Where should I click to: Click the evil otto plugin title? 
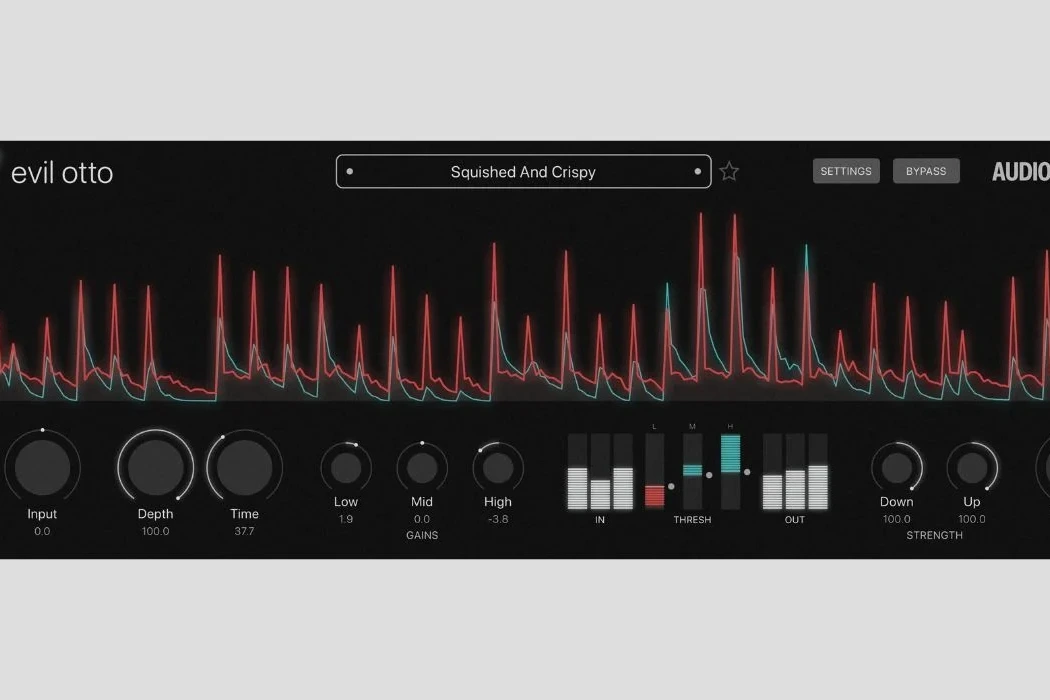coord(62,173)
